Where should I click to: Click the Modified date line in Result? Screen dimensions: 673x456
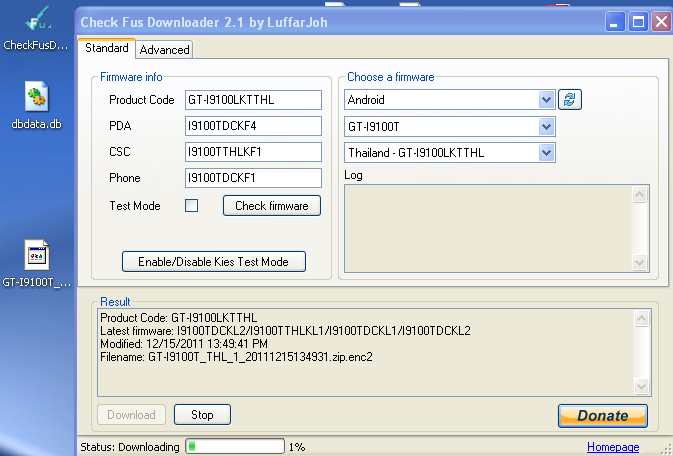click(x=184, y=344)
